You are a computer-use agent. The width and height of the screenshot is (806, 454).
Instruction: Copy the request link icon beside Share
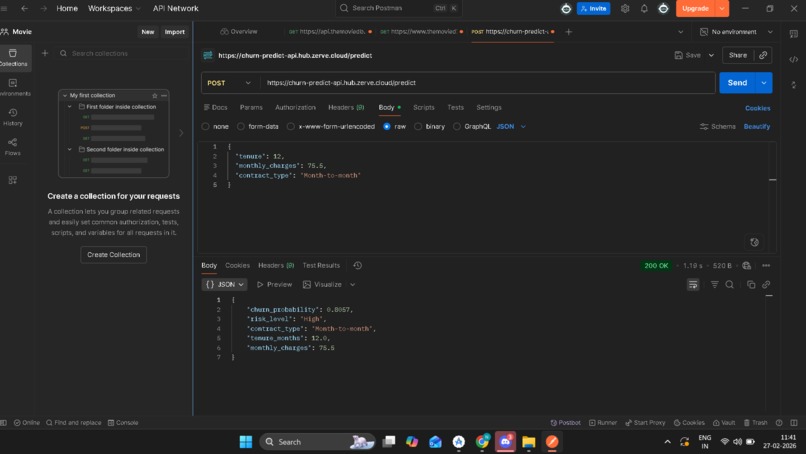[x=763, y=55]
